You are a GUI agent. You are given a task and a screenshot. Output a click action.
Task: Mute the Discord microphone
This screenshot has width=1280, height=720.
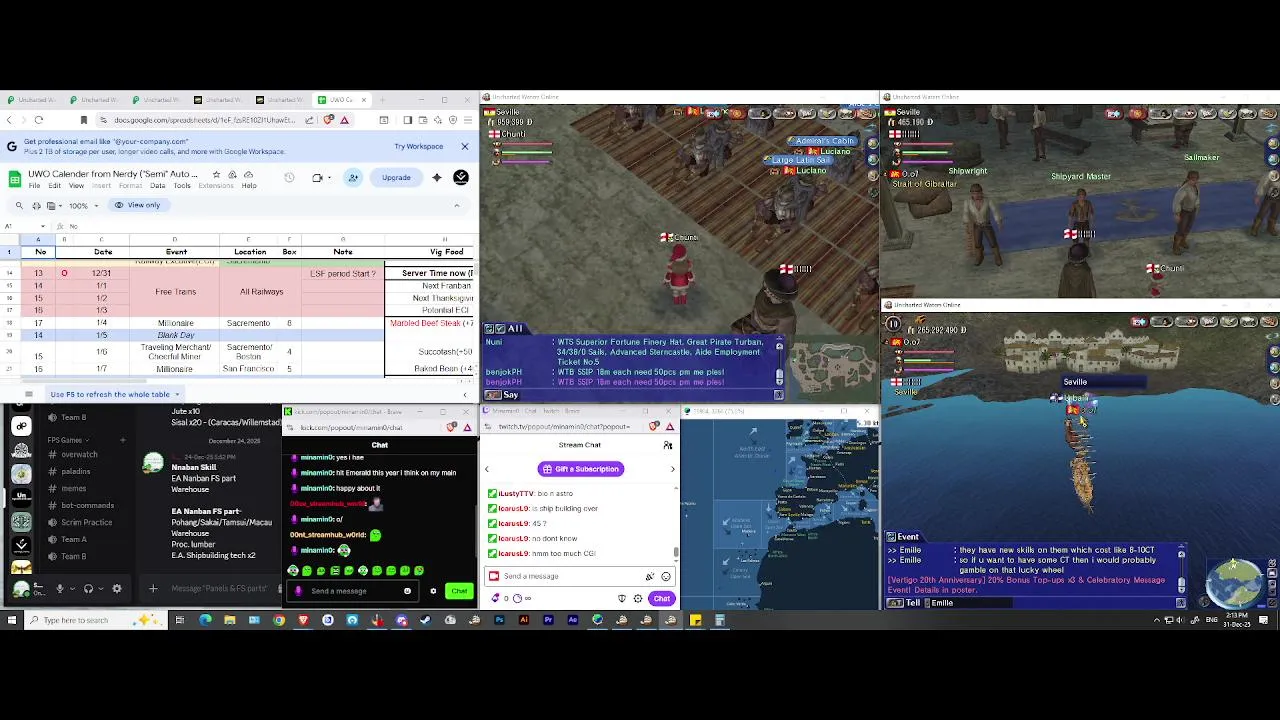pyautogui.click(x=59, y=589)
